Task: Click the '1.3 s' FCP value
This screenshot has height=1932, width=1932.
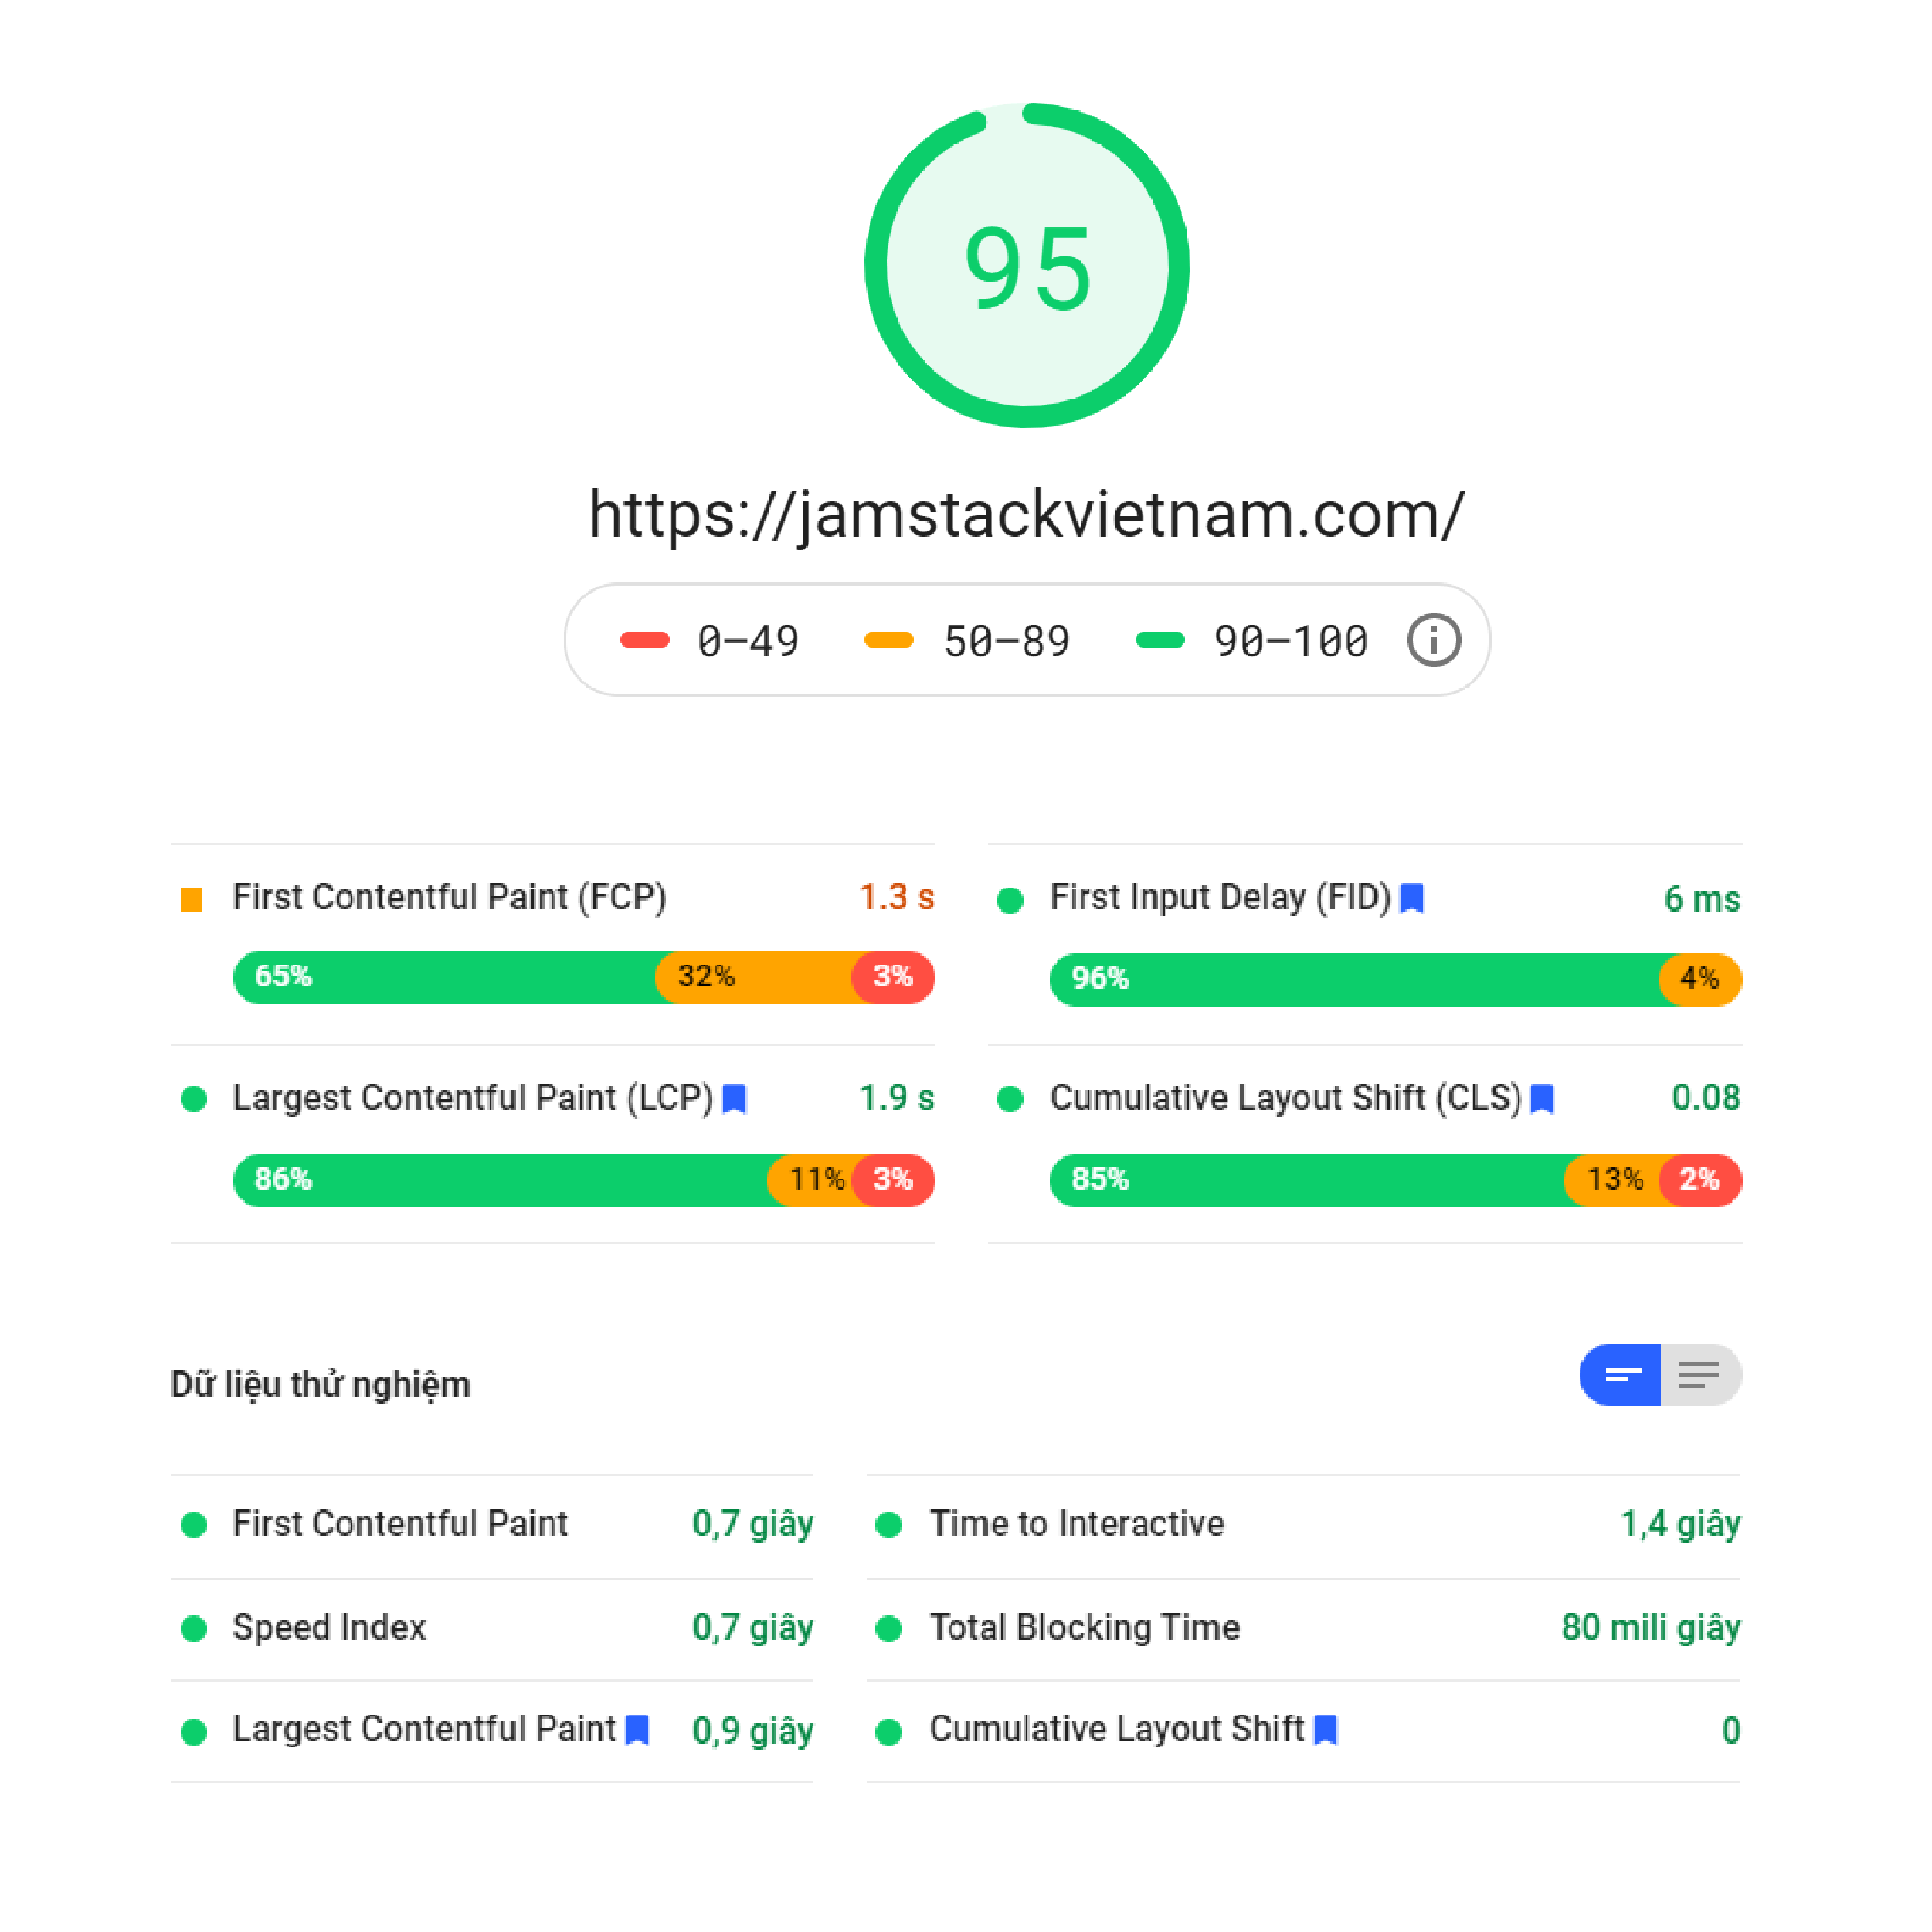Action: (897, 898)
